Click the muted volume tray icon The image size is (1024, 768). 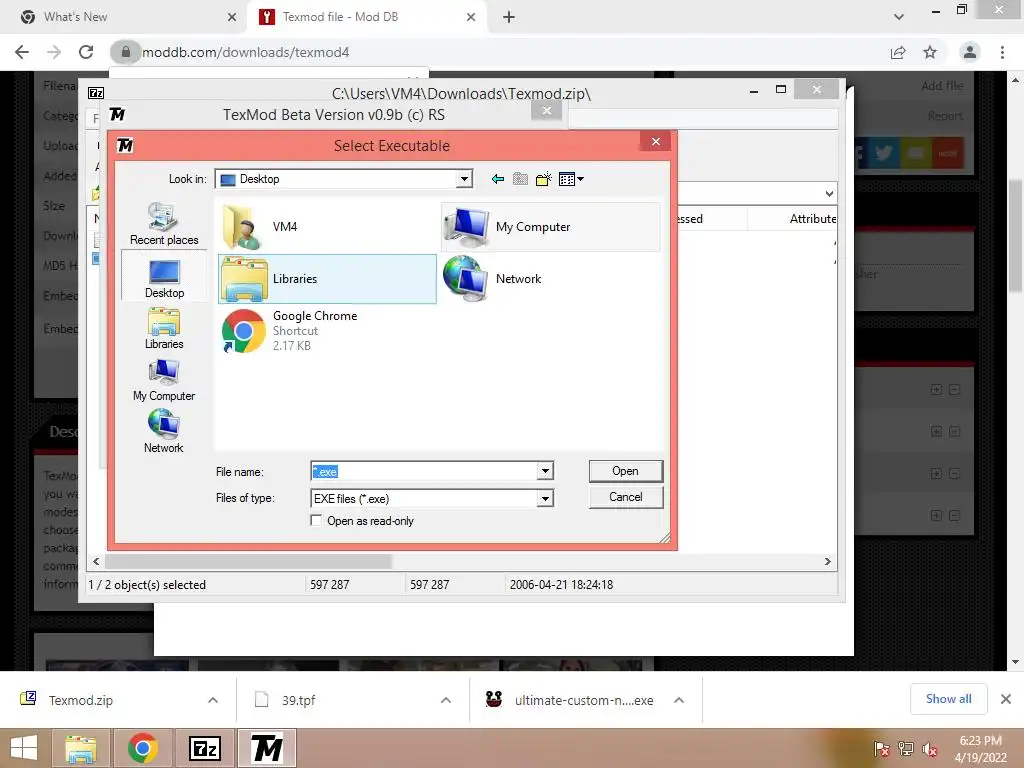(x=930, y=749)
